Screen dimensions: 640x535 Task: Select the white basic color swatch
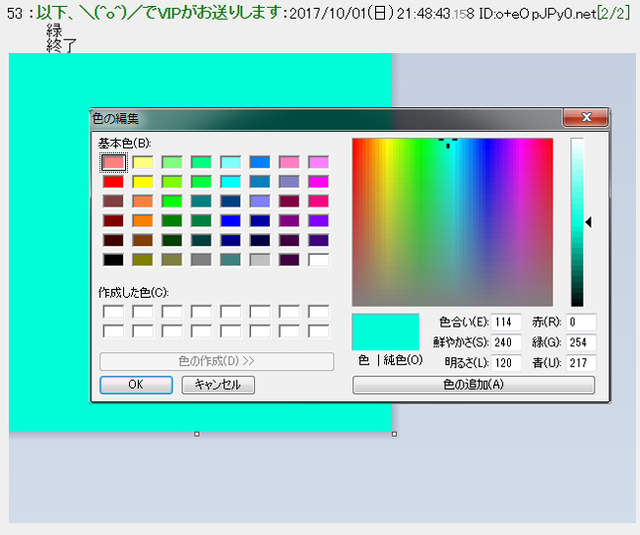(318, 259)
